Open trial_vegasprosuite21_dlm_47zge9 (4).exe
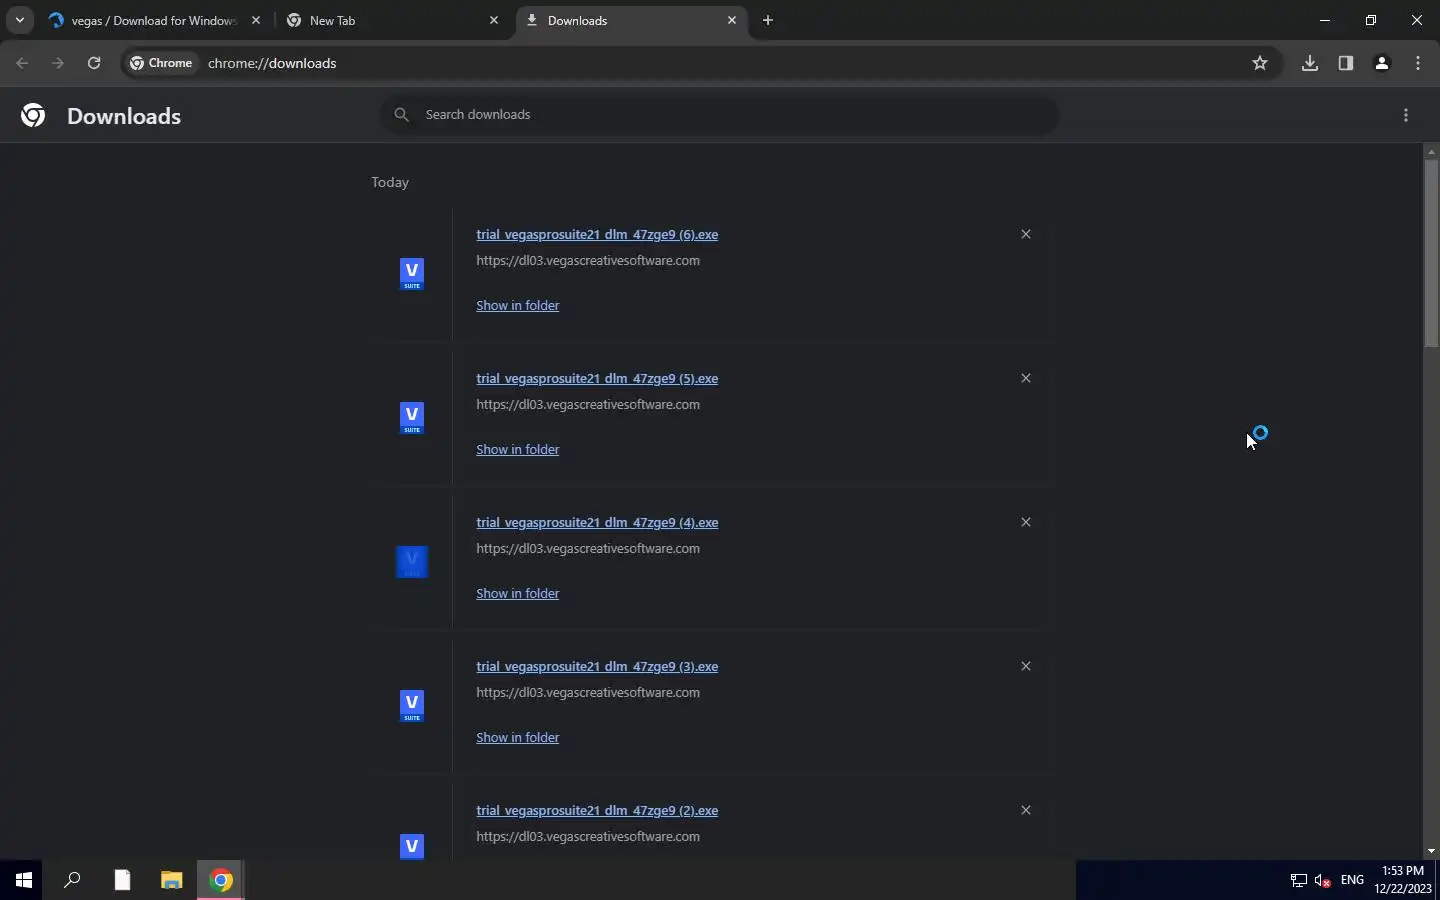1440x900 pixels. (x=597, y=522)
